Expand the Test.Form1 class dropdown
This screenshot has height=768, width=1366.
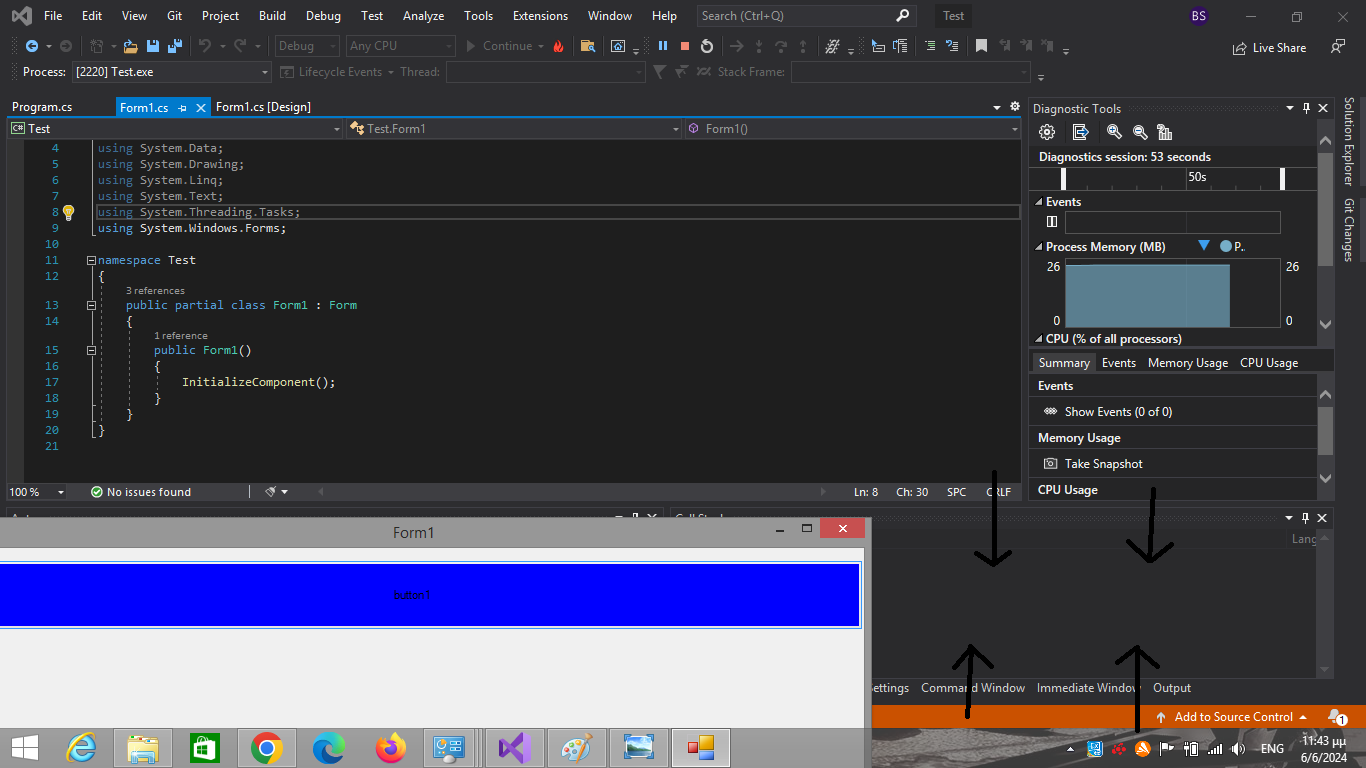click(676, 129)
